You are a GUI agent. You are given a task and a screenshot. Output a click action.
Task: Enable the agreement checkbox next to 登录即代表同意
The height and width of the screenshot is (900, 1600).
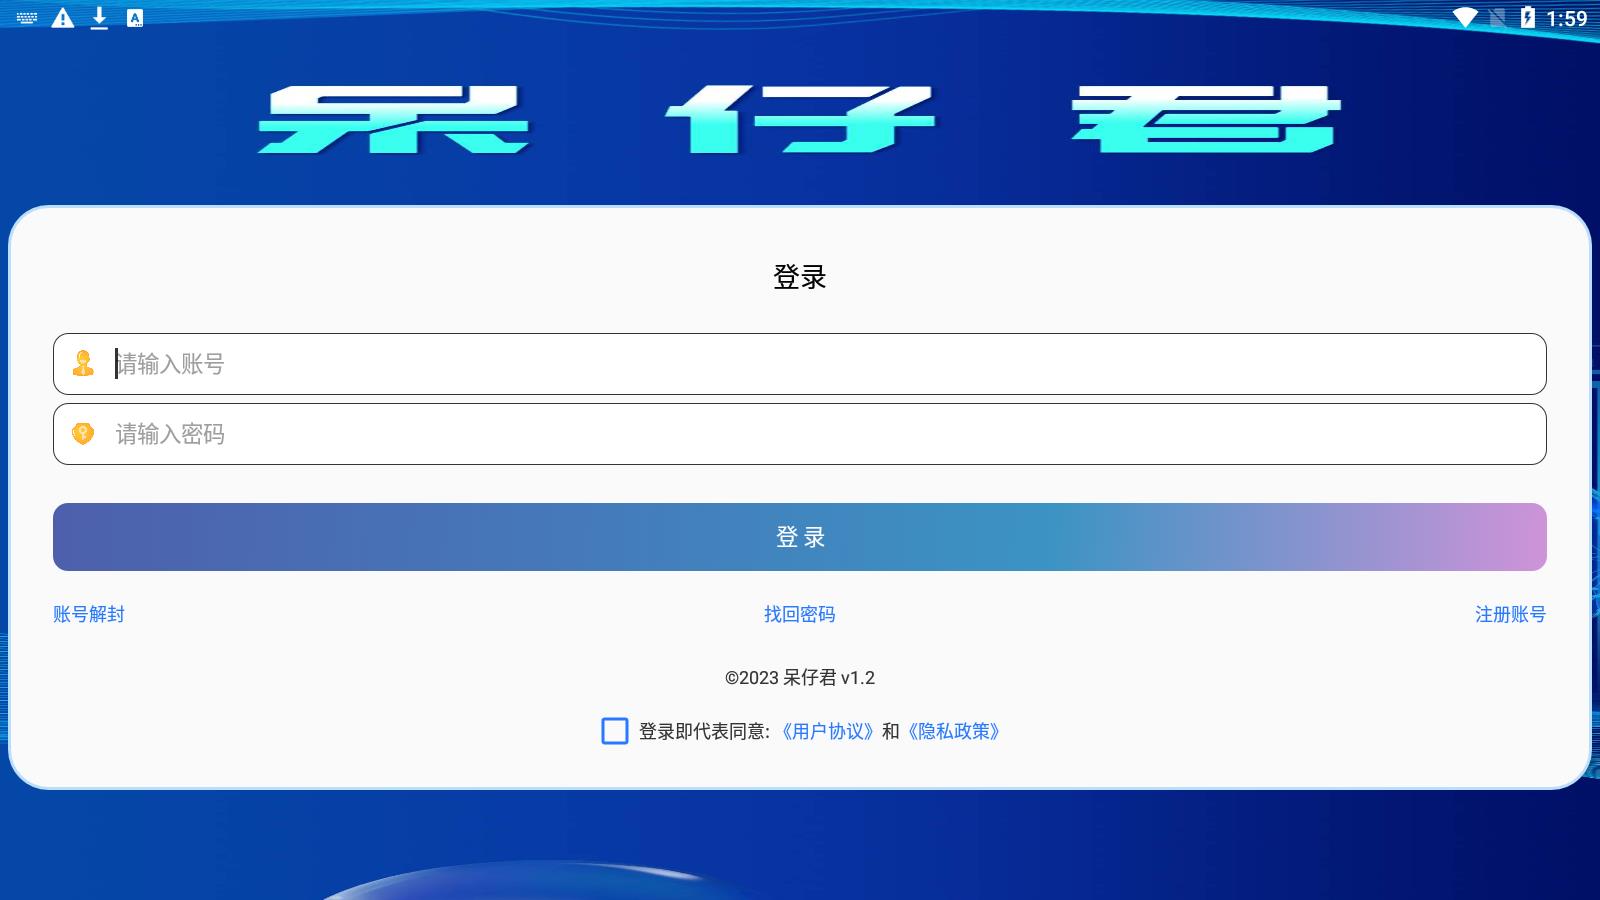614,732
